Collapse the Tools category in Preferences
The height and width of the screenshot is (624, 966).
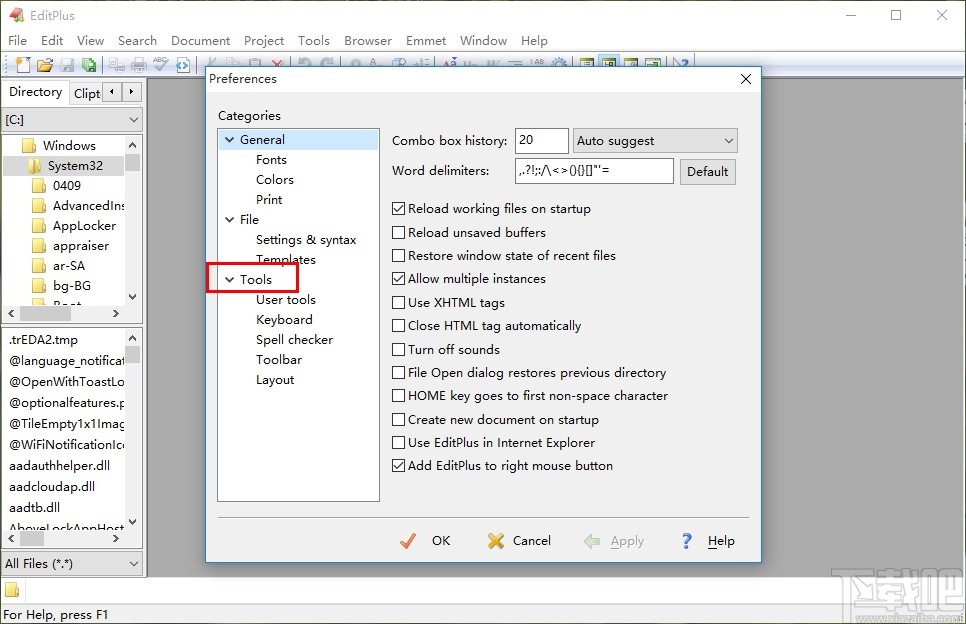click(x=229, y=280)
